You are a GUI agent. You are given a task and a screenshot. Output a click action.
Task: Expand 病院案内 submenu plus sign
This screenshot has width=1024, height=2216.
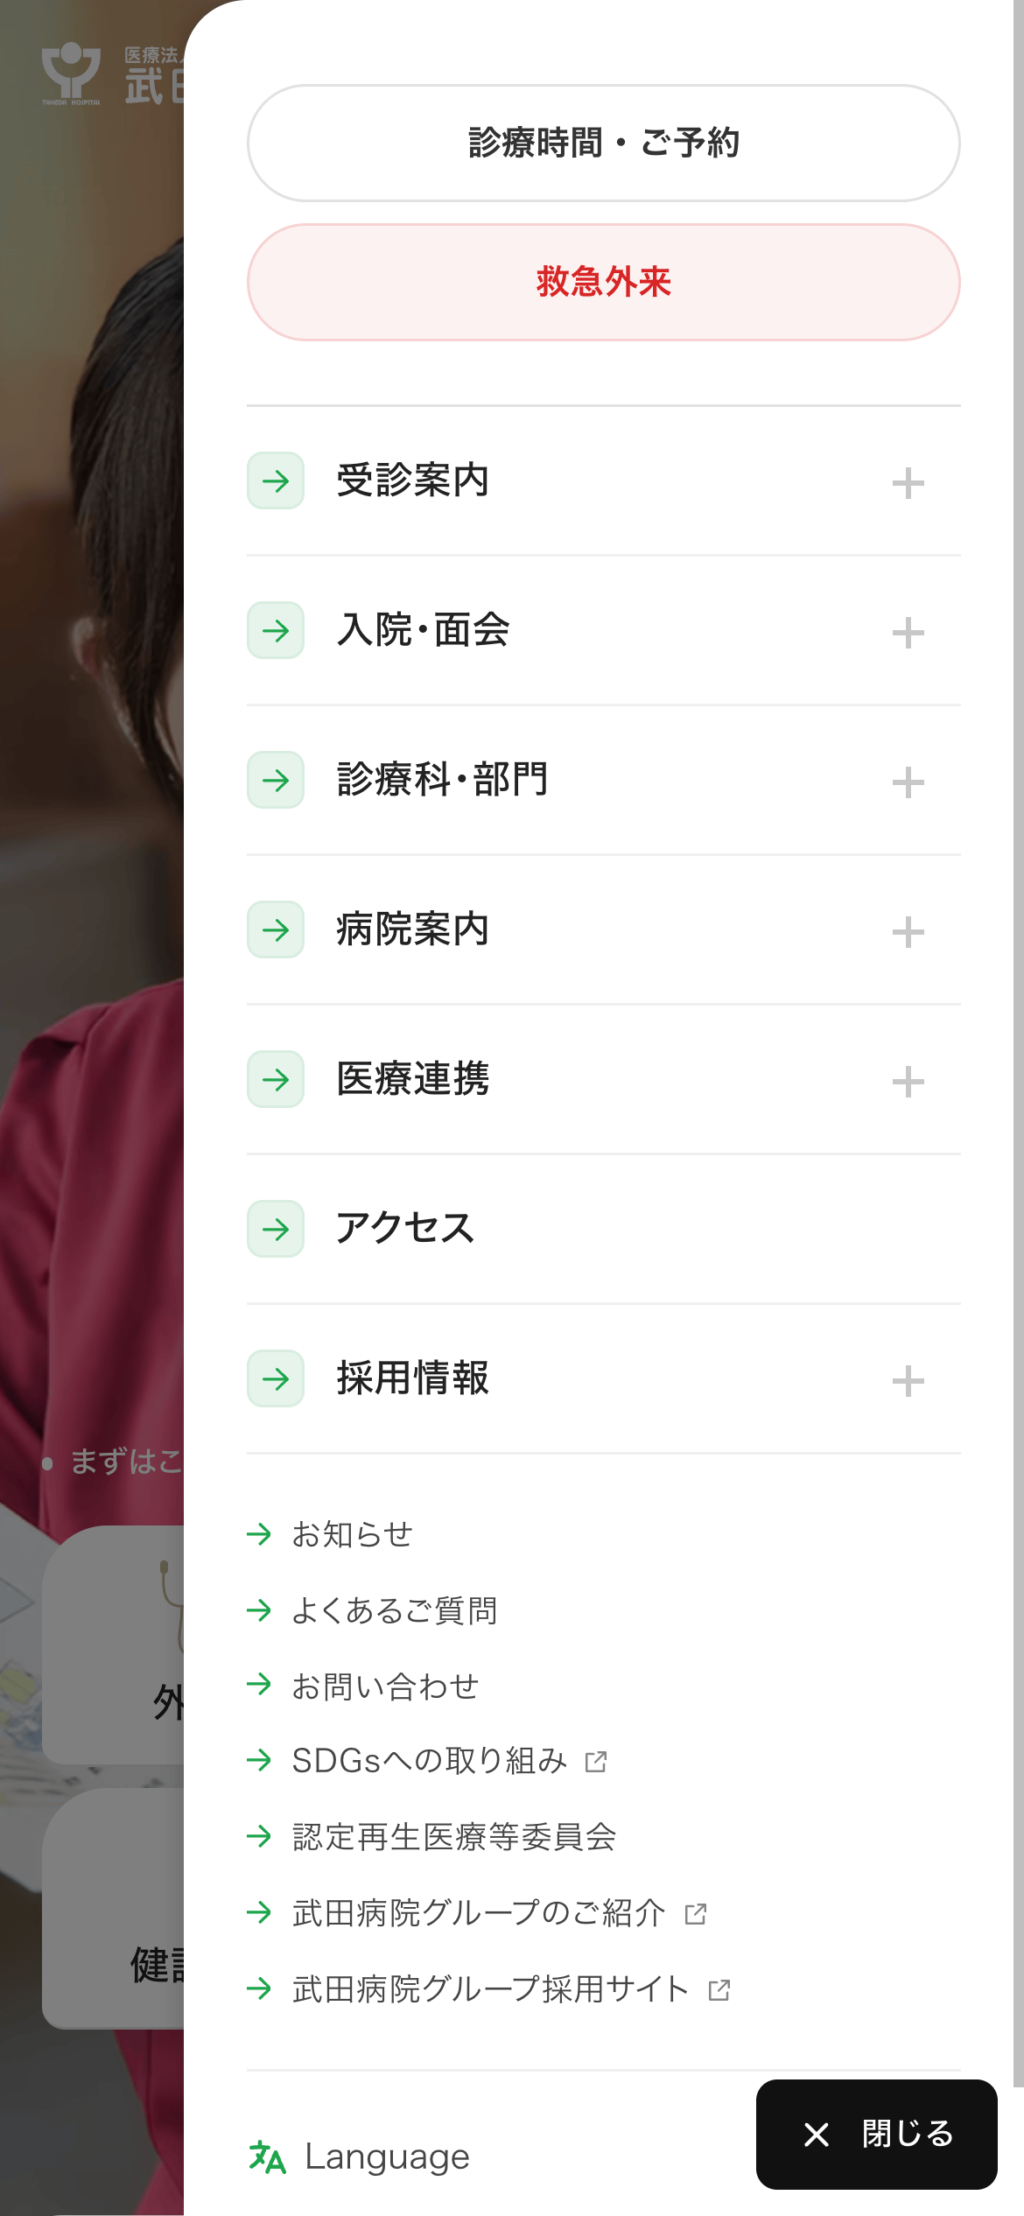[x=908, y=932]
